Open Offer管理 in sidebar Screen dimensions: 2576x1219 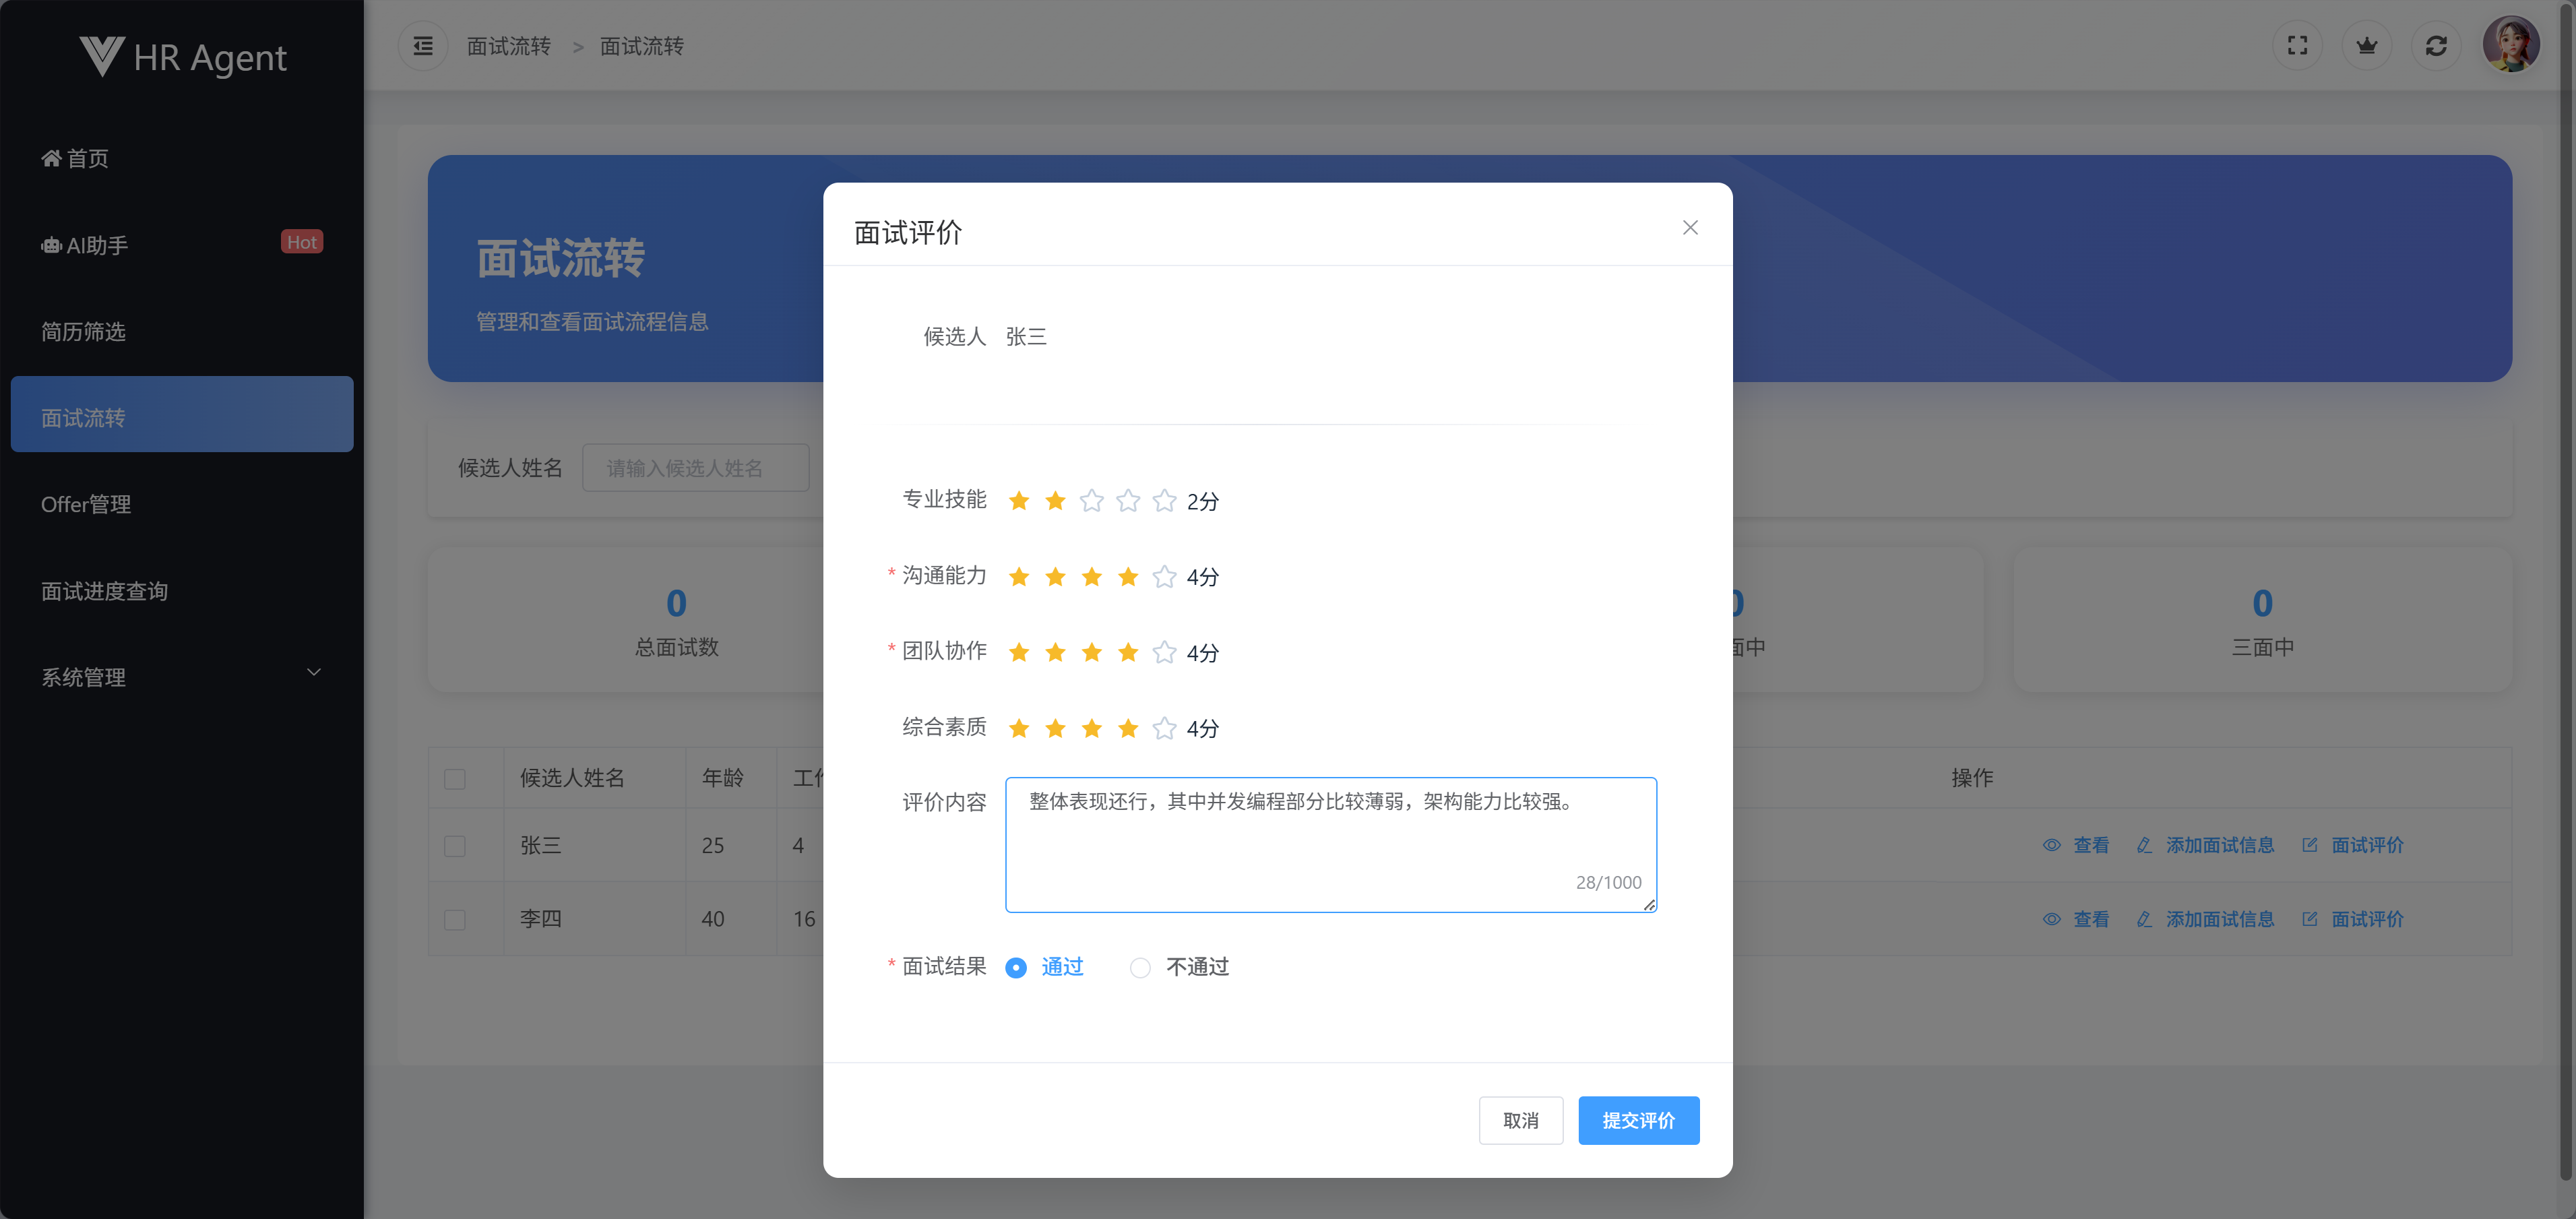pos(86,504)
